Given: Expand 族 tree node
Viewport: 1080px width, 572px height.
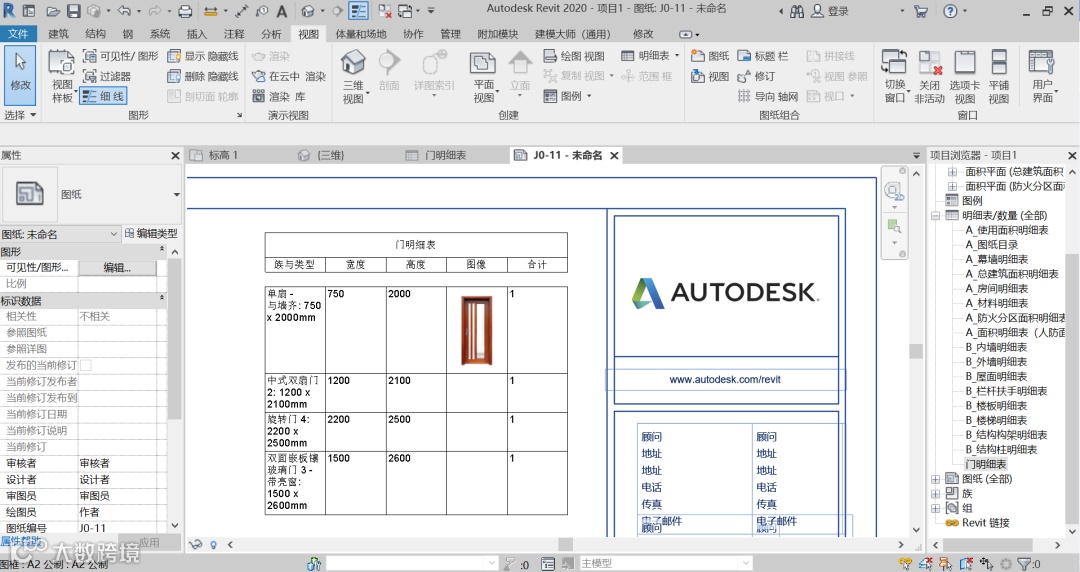Looking at the screenshot, I should click(935, 493).
